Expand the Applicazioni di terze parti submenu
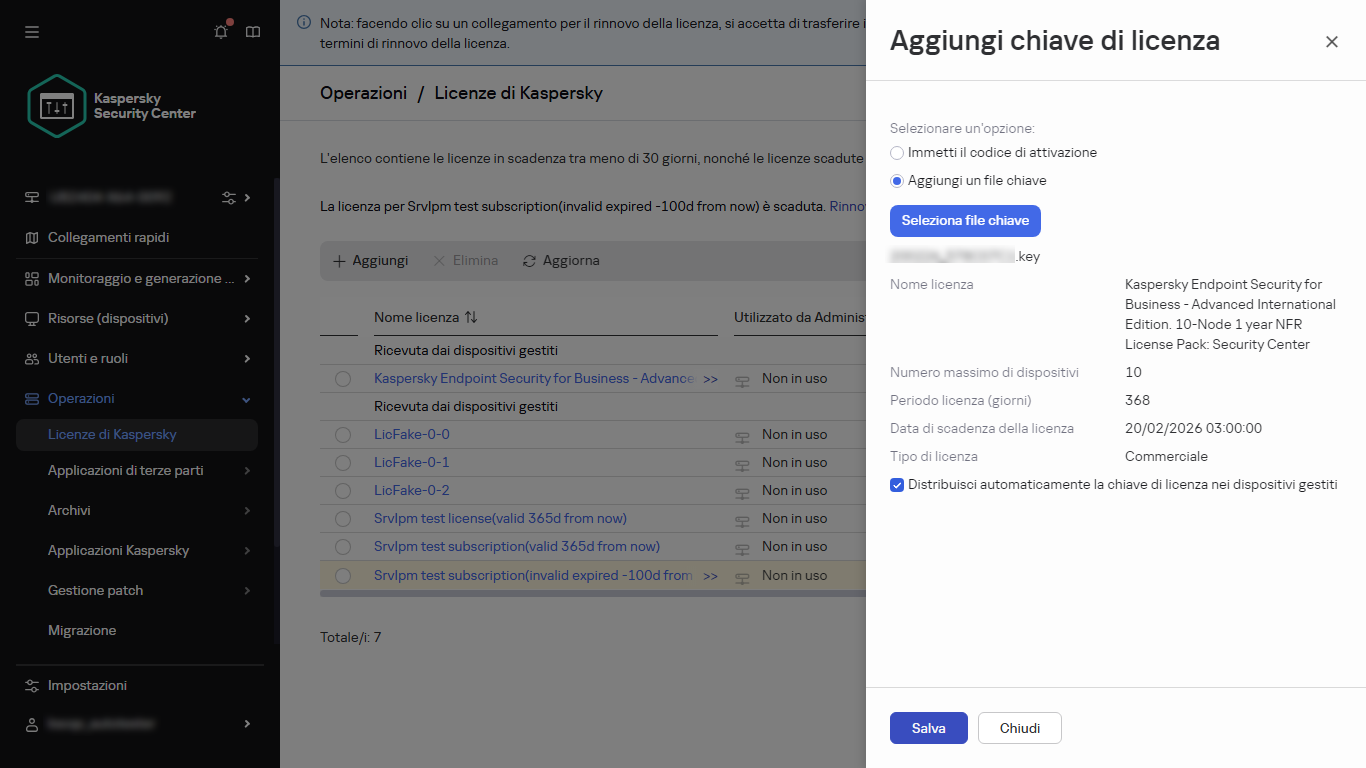 247,471
